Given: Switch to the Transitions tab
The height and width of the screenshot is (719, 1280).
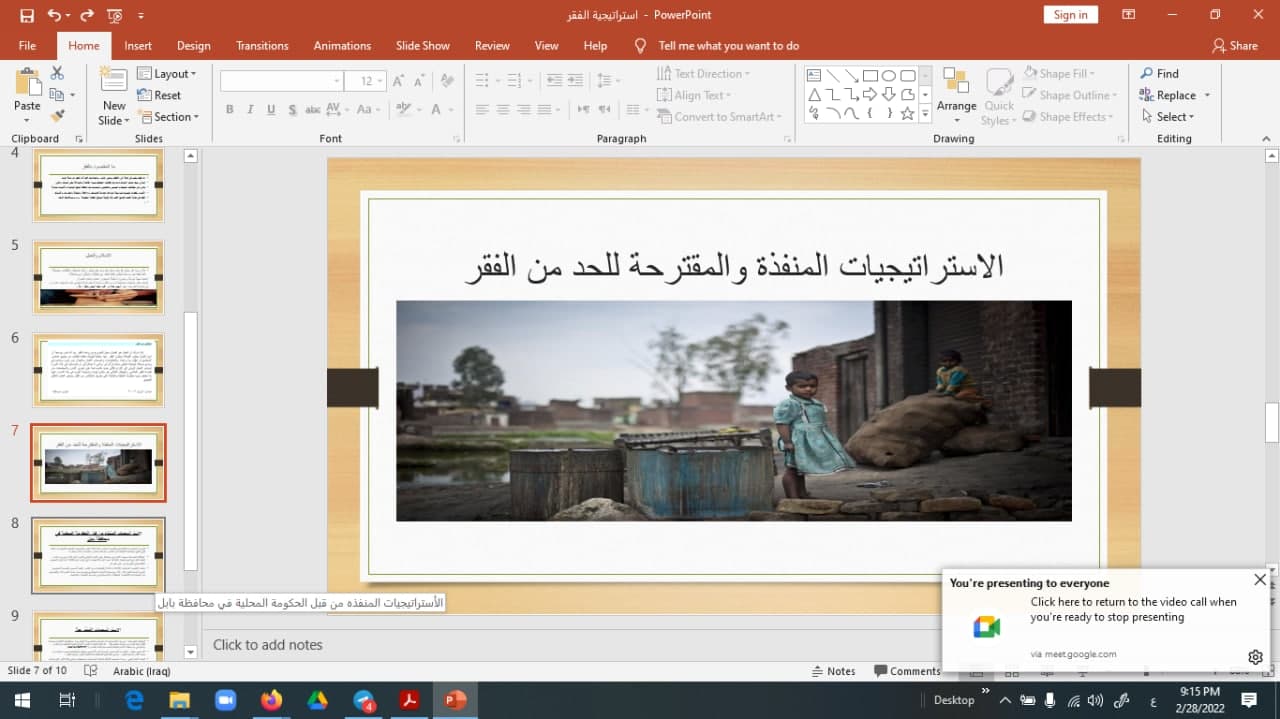Looking at the screenshot, I should tap(262, 46).
